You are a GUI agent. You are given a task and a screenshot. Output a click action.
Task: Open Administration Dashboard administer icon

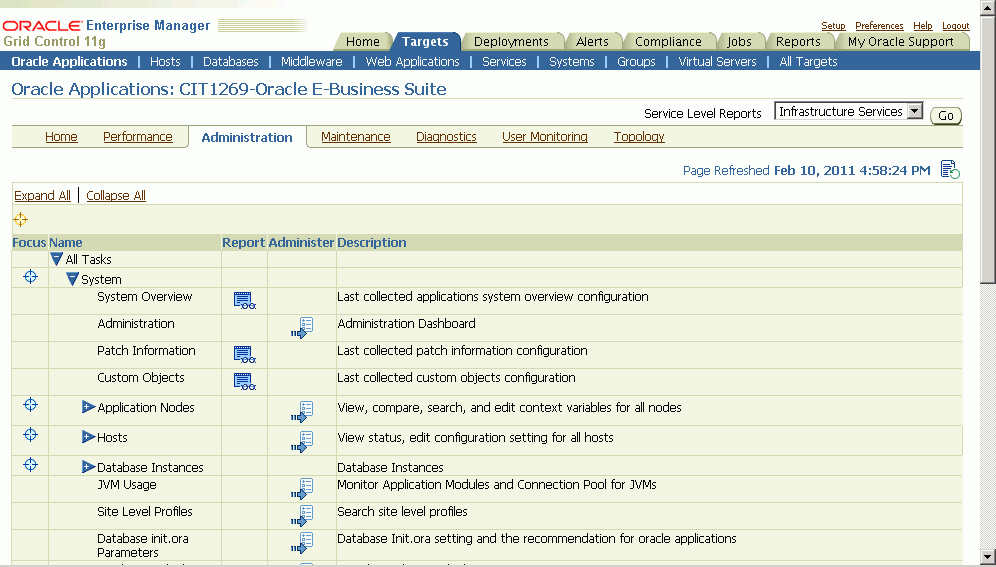(302, 328)
